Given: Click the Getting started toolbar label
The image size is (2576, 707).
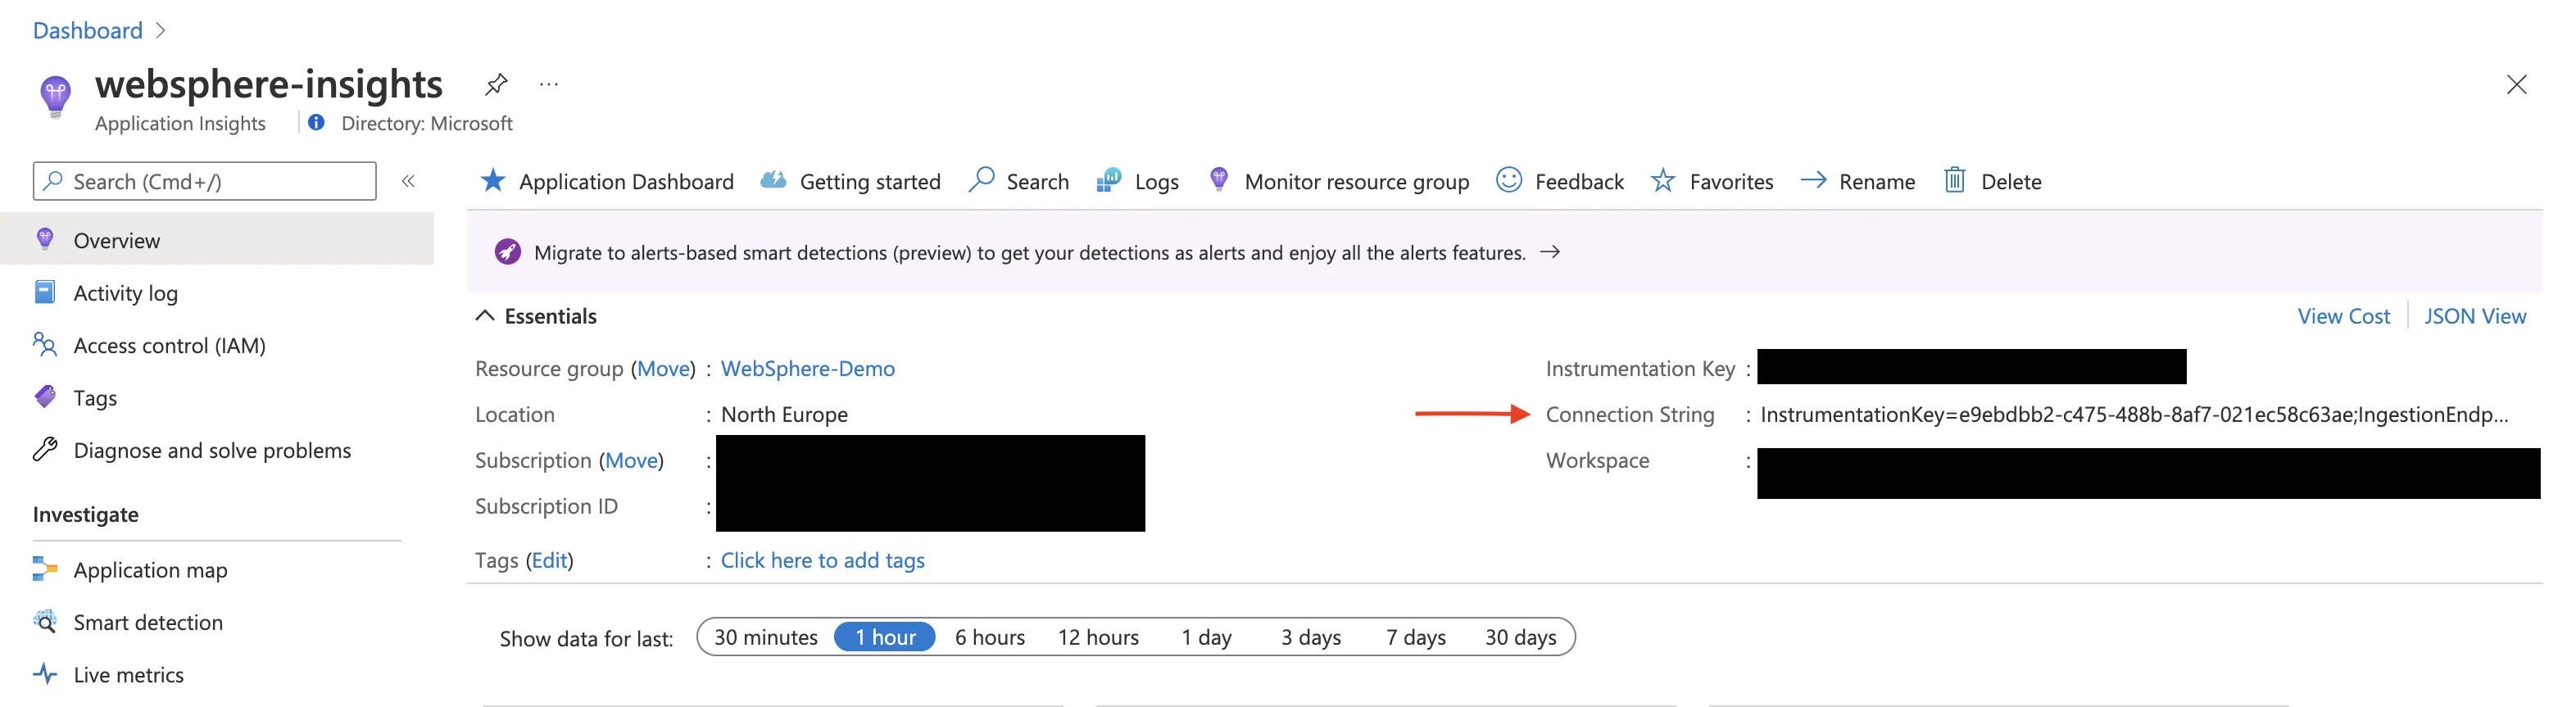Looking at the screenshot, I should click(870, 182).
